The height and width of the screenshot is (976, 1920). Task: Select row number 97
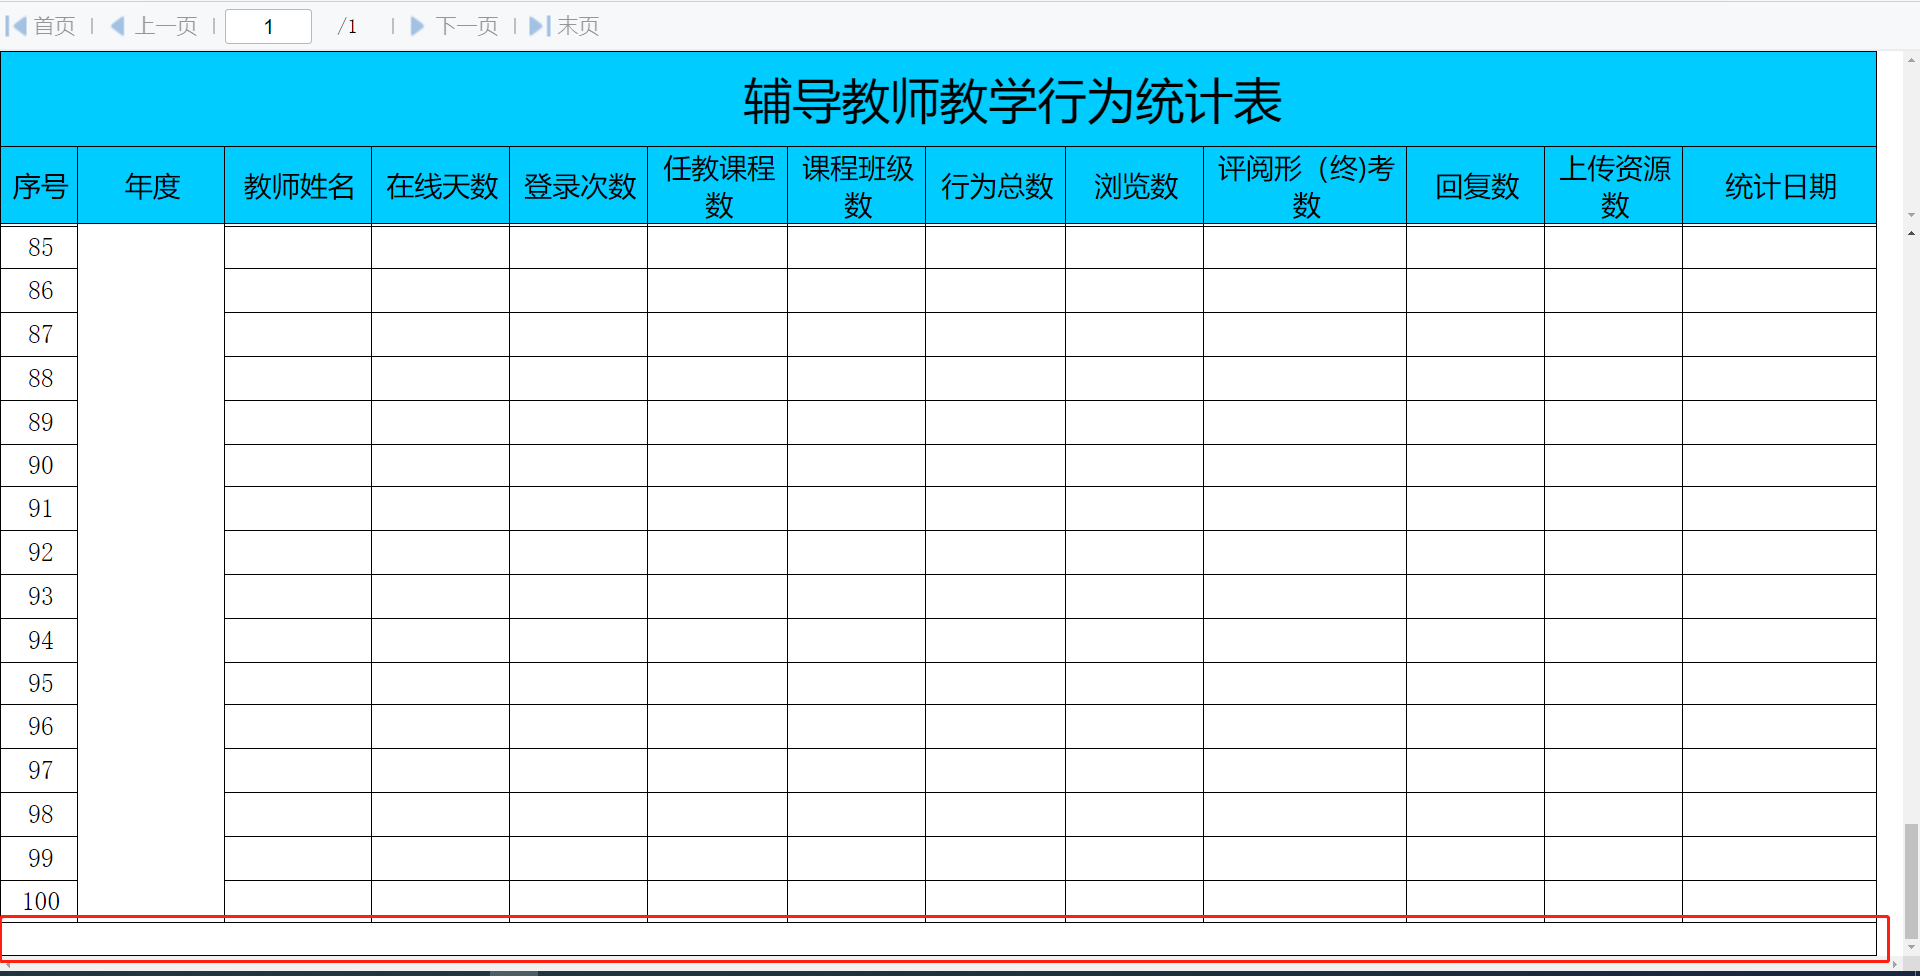pyautogui.click(x=40, y=771)
